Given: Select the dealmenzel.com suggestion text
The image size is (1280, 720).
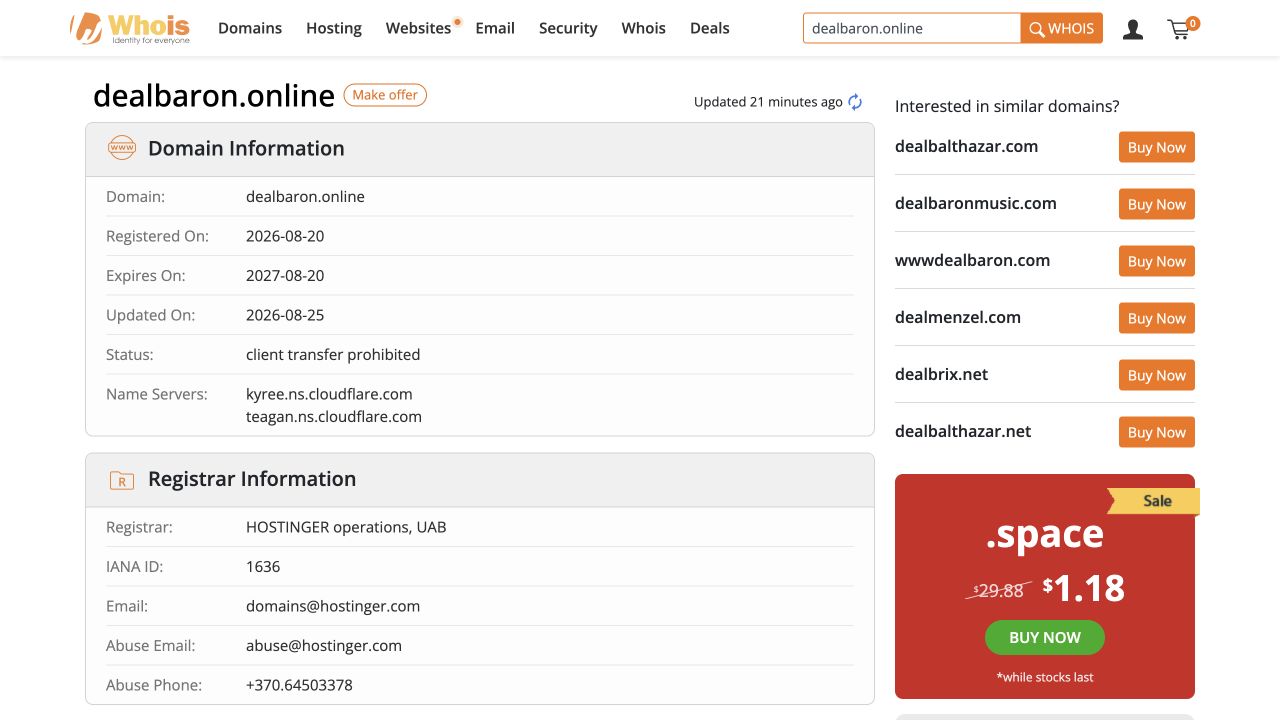Looking at the screenshot, I should pos(958,317).
